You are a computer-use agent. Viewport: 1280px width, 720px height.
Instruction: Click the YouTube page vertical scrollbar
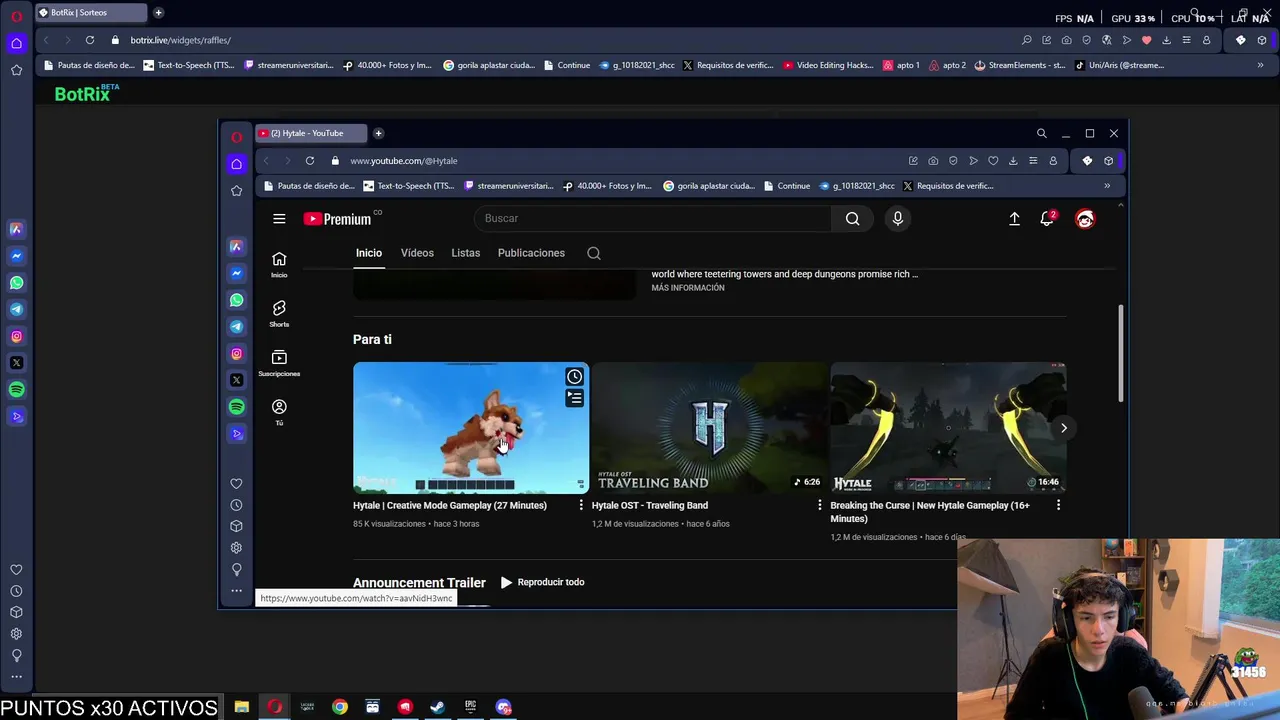pyautogui.click(x=1121, y=354)
